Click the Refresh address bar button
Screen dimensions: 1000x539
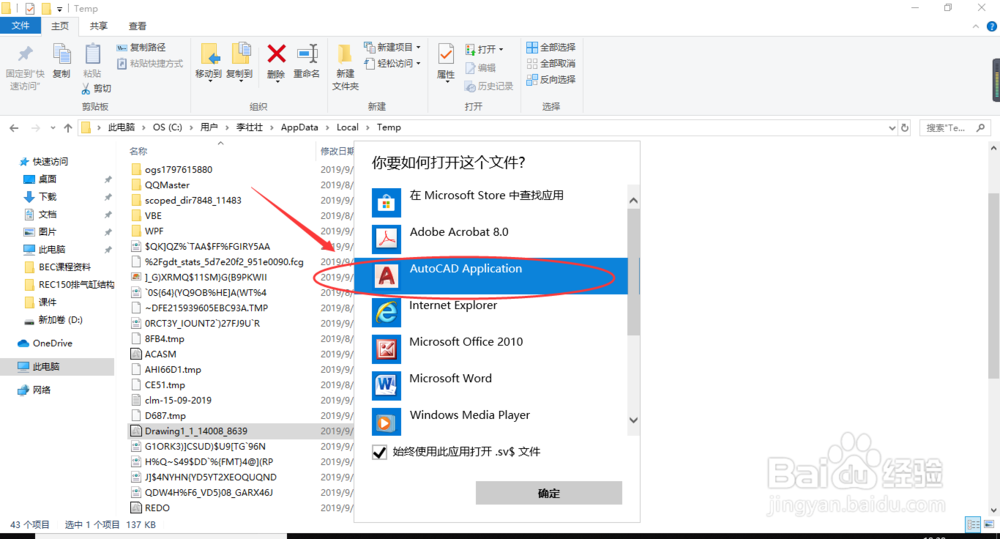pyautogui.click(x=904, y=128)
